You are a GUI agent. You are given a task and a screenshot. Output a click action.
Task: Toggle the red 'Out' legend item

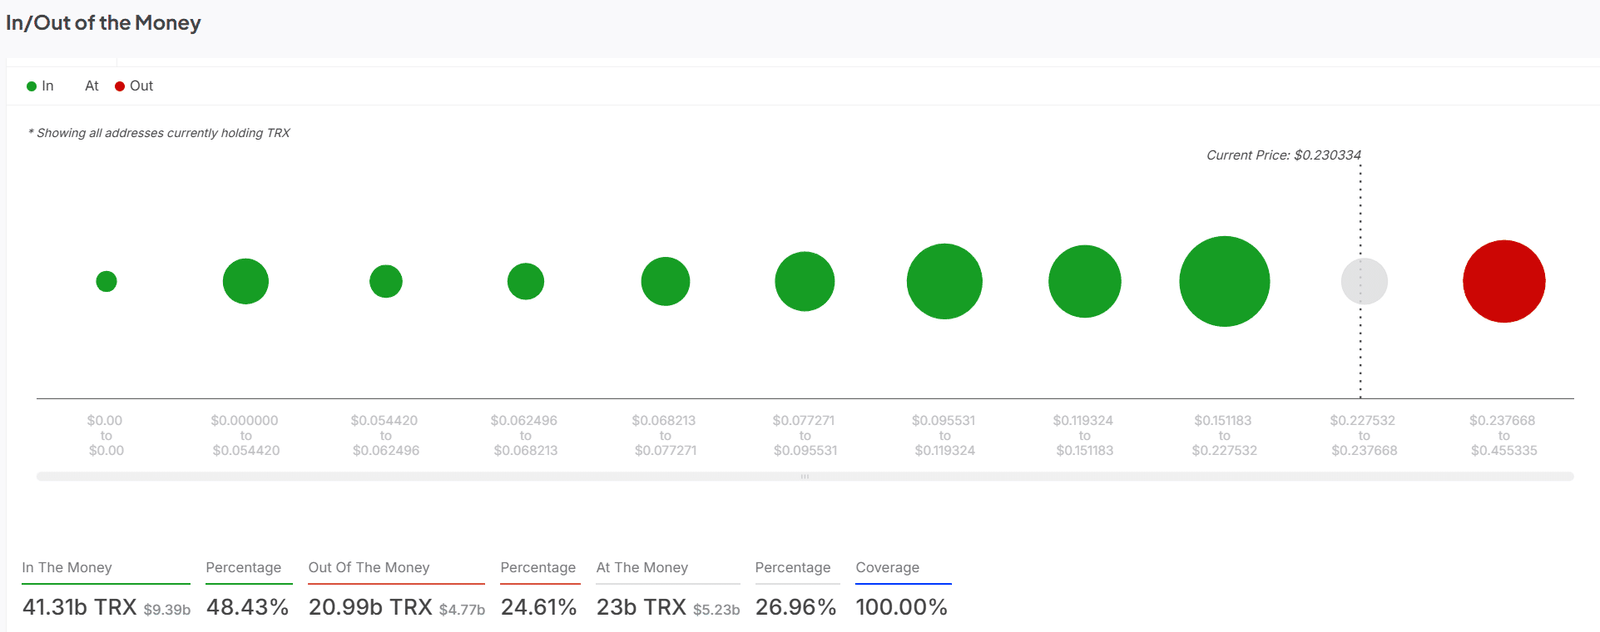point(134,86)
